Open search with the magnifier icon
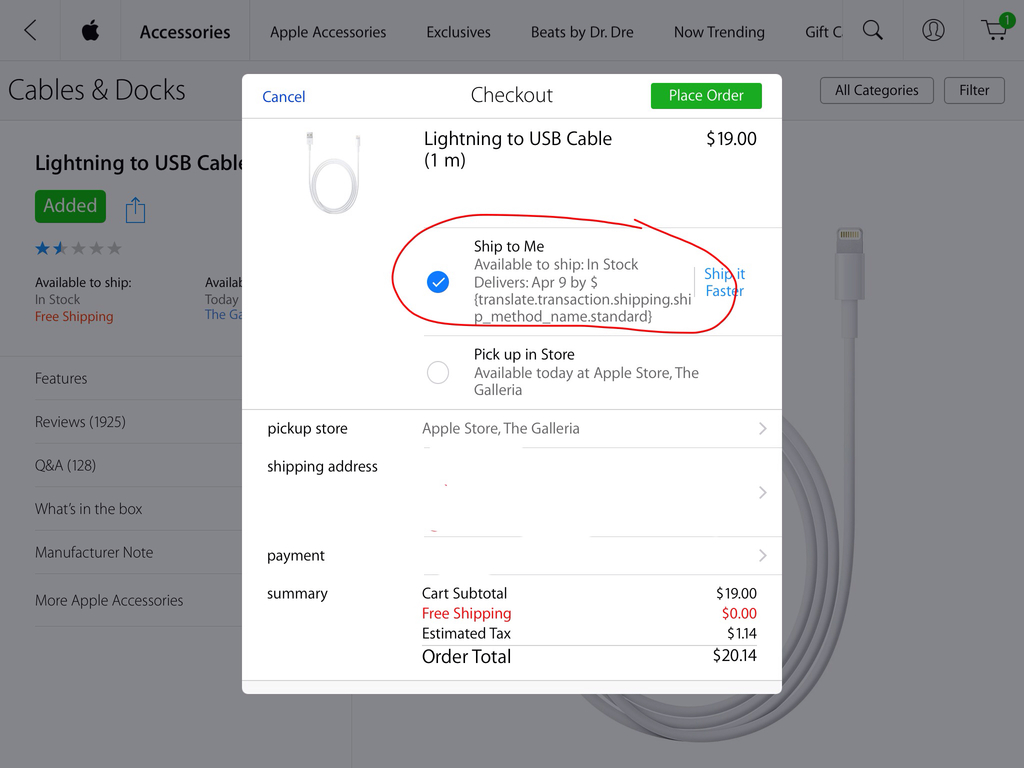1024x768 pixels. [x=872, y=30]
